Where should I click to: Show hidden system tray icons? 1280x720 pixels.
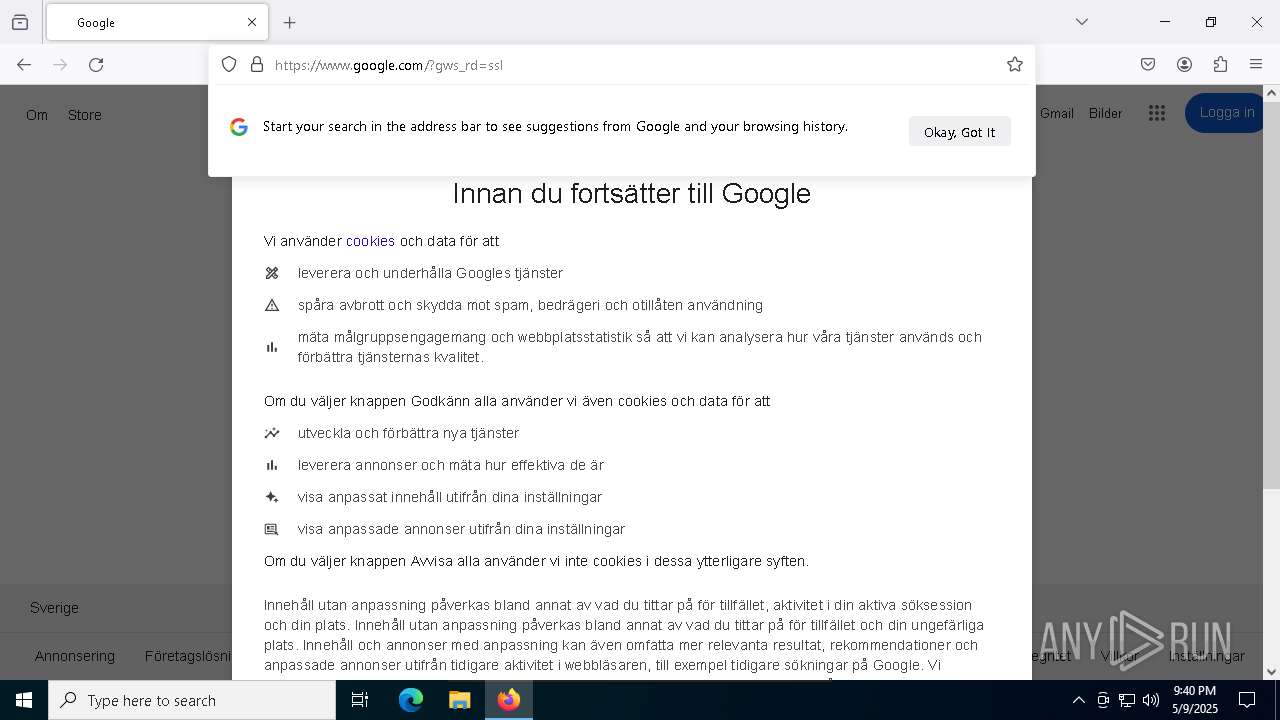tap(1078, 700)
